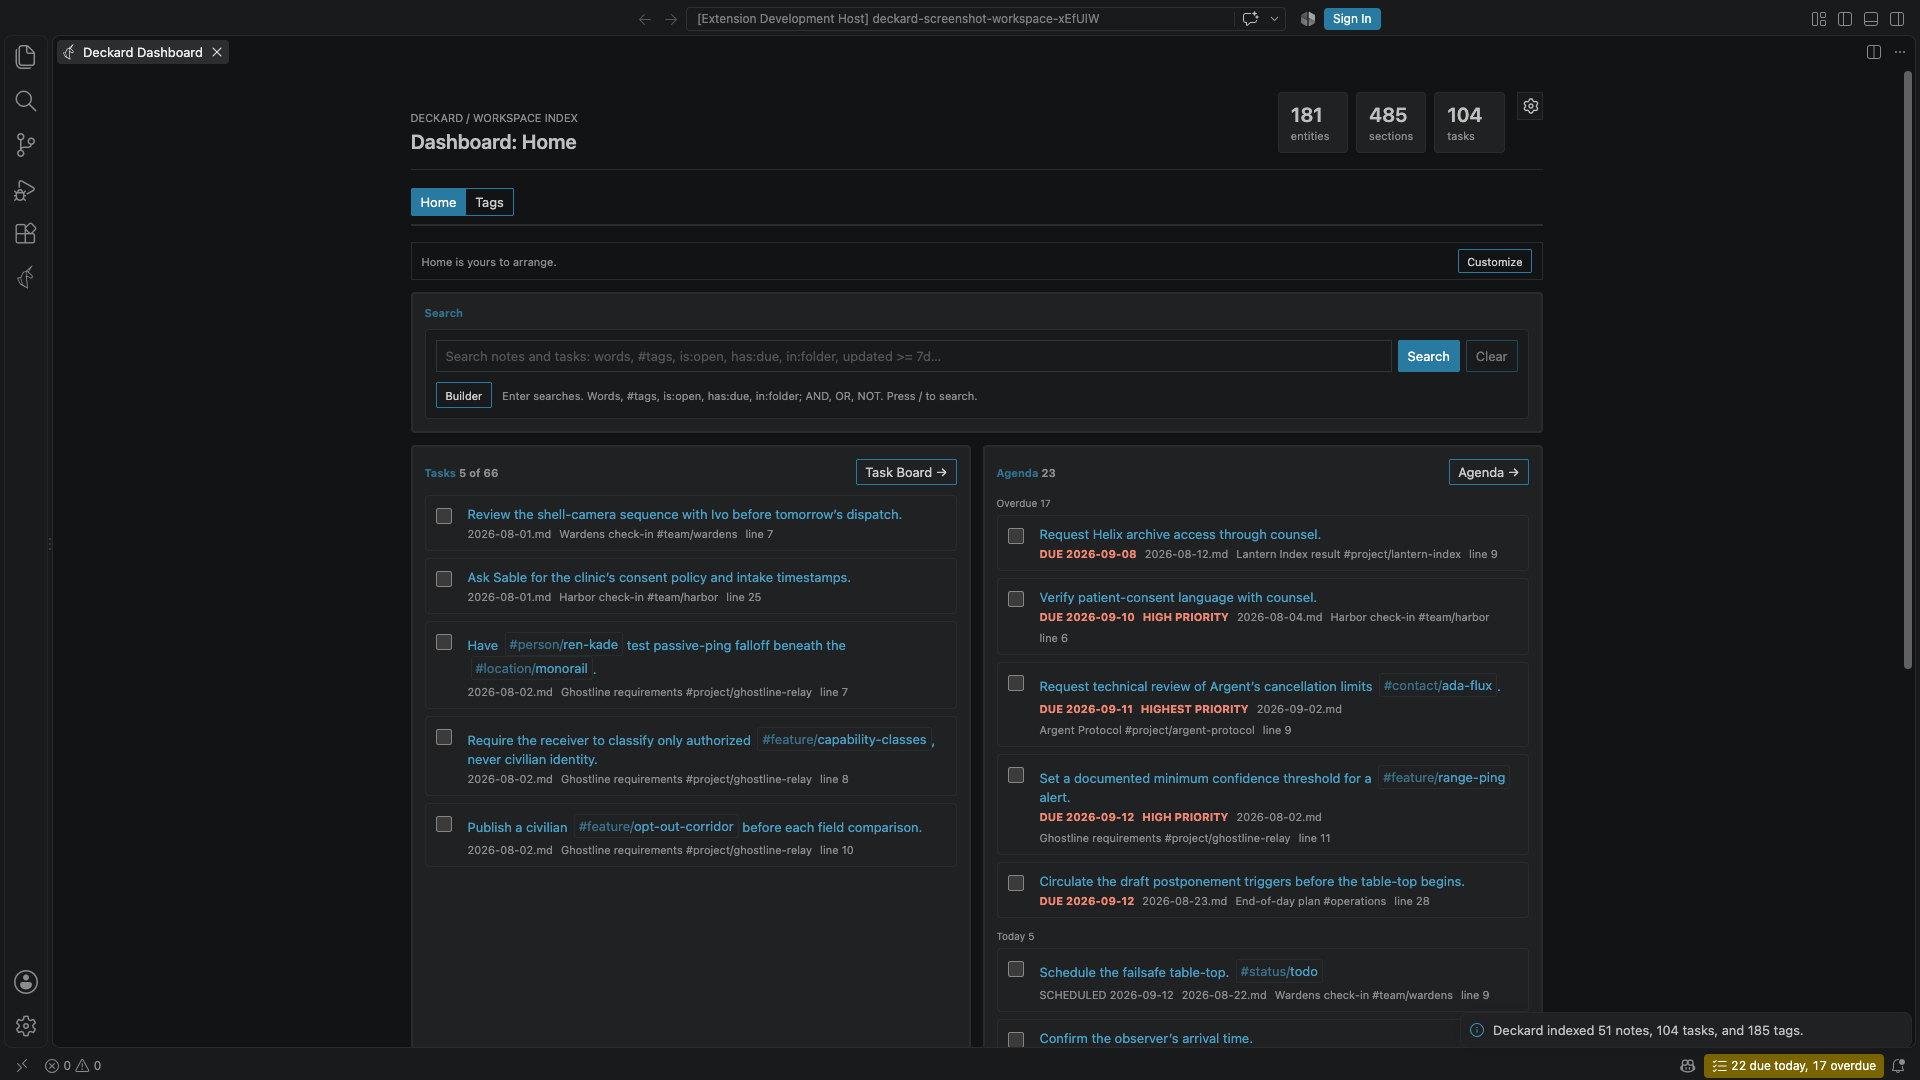The image size is (1920, 1080).
Task: Open the editor More Actions ellipsis
Action: pyautogui.click(x=1900, y=52)
